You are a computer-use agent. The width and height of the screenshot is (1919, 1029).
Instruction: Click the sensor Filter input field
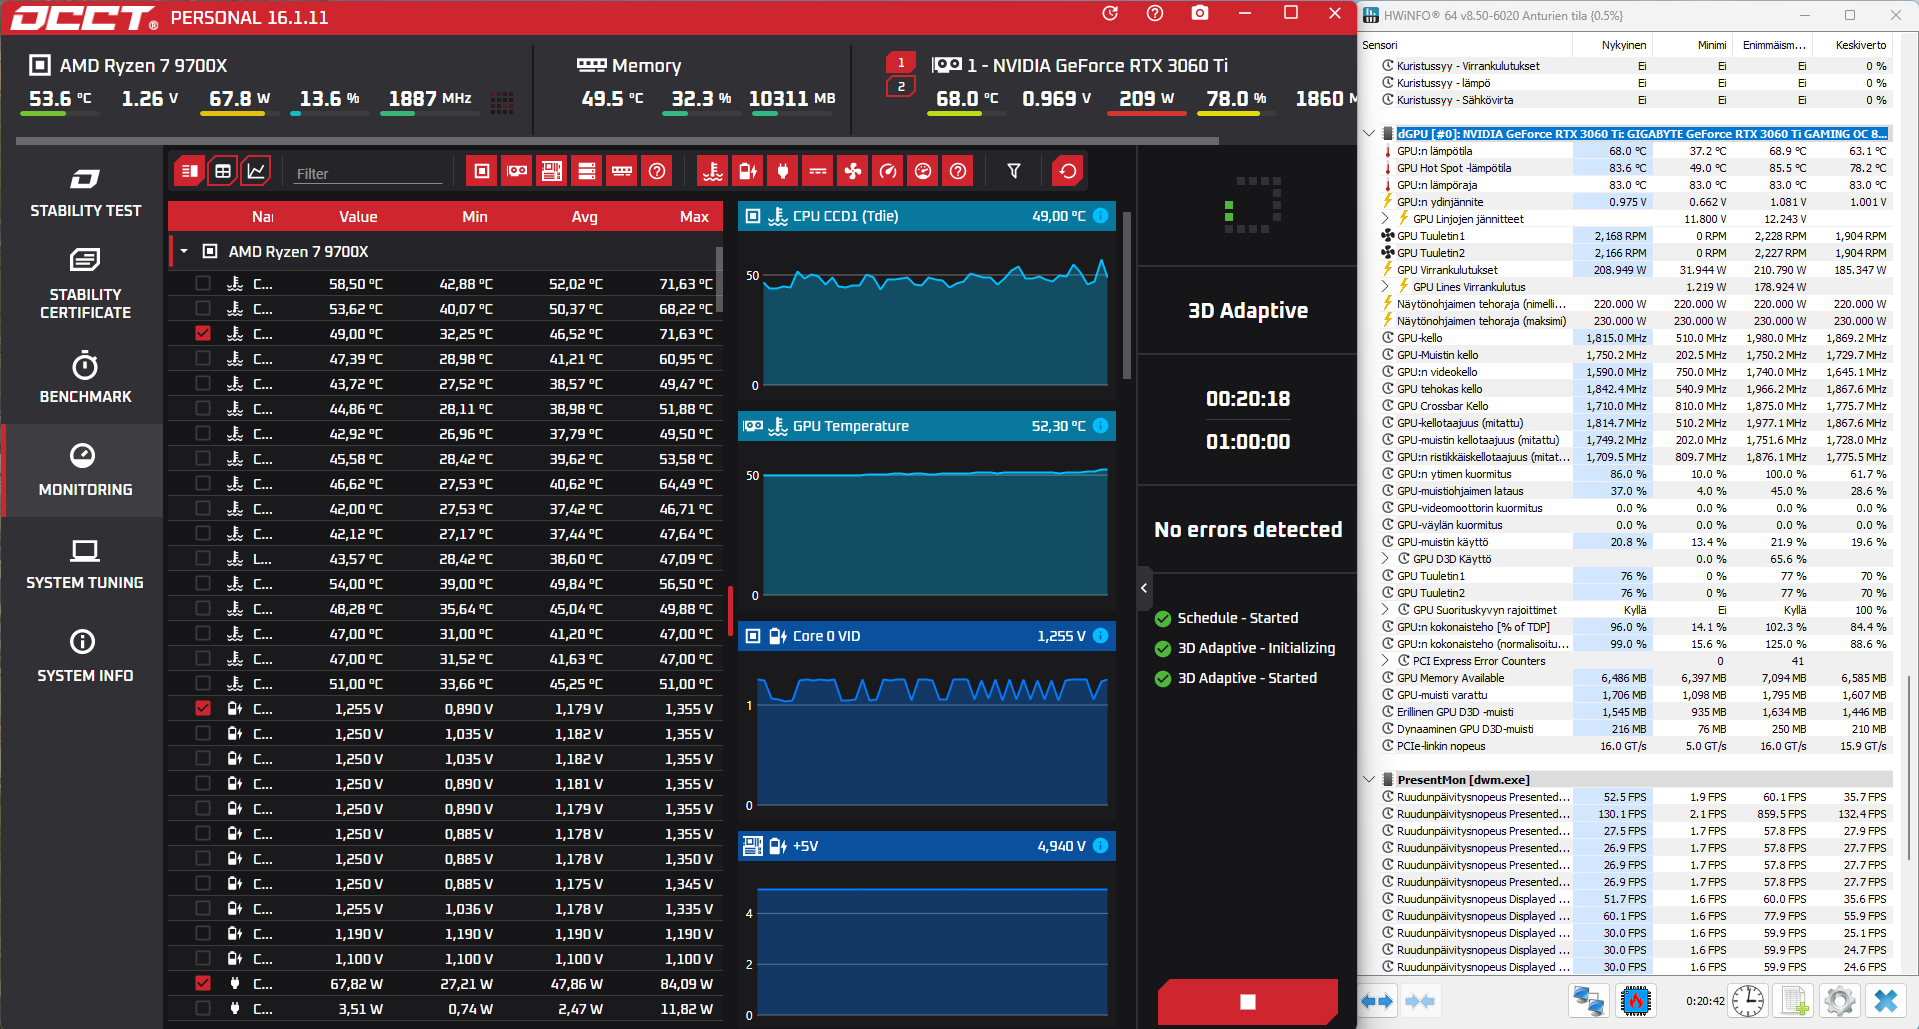(368, 173)
